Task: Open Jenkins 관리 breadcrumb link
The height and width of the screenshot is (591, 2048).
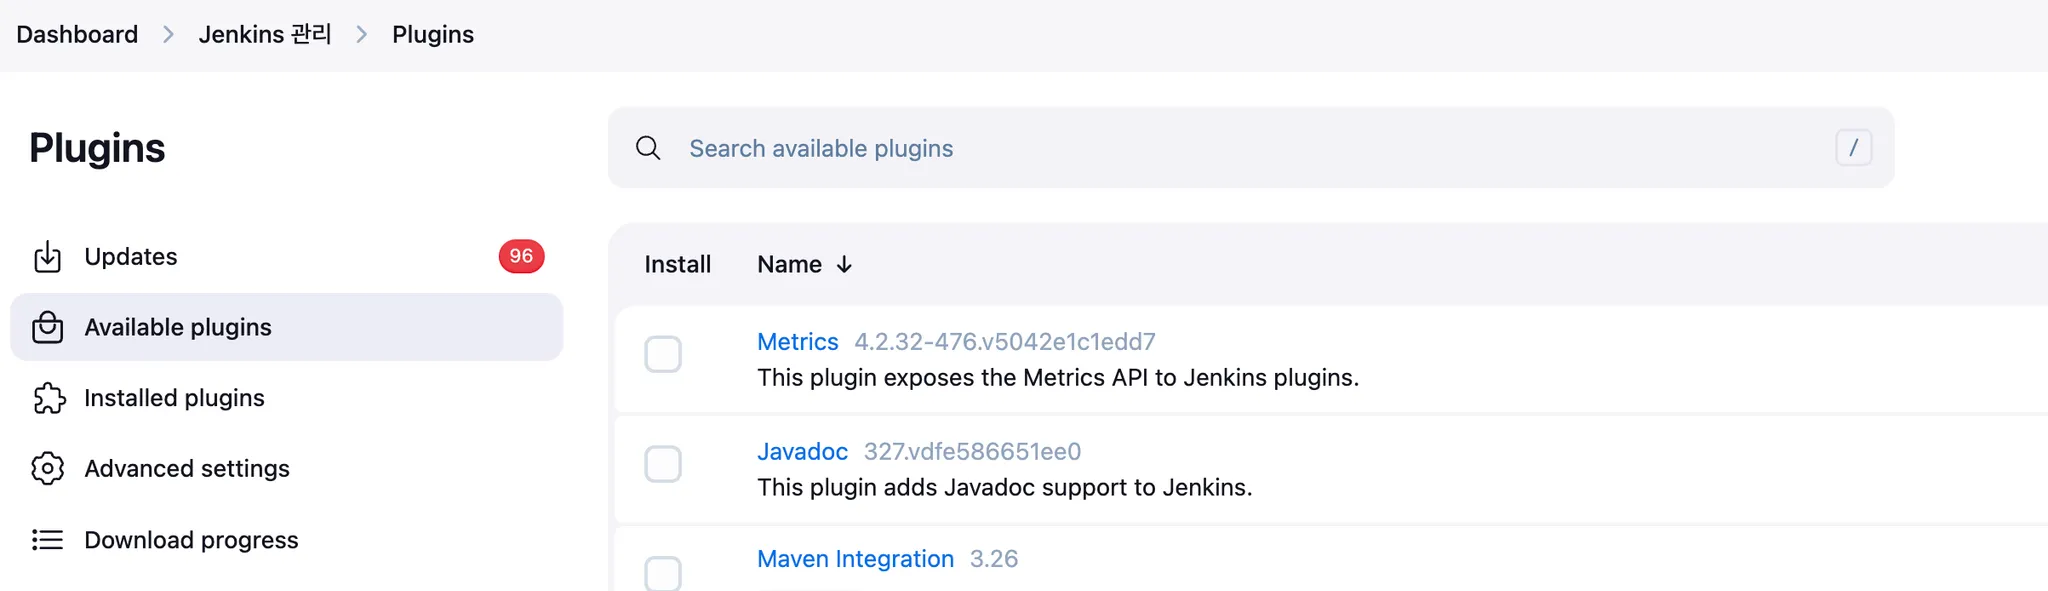Action: coord(265,34)
